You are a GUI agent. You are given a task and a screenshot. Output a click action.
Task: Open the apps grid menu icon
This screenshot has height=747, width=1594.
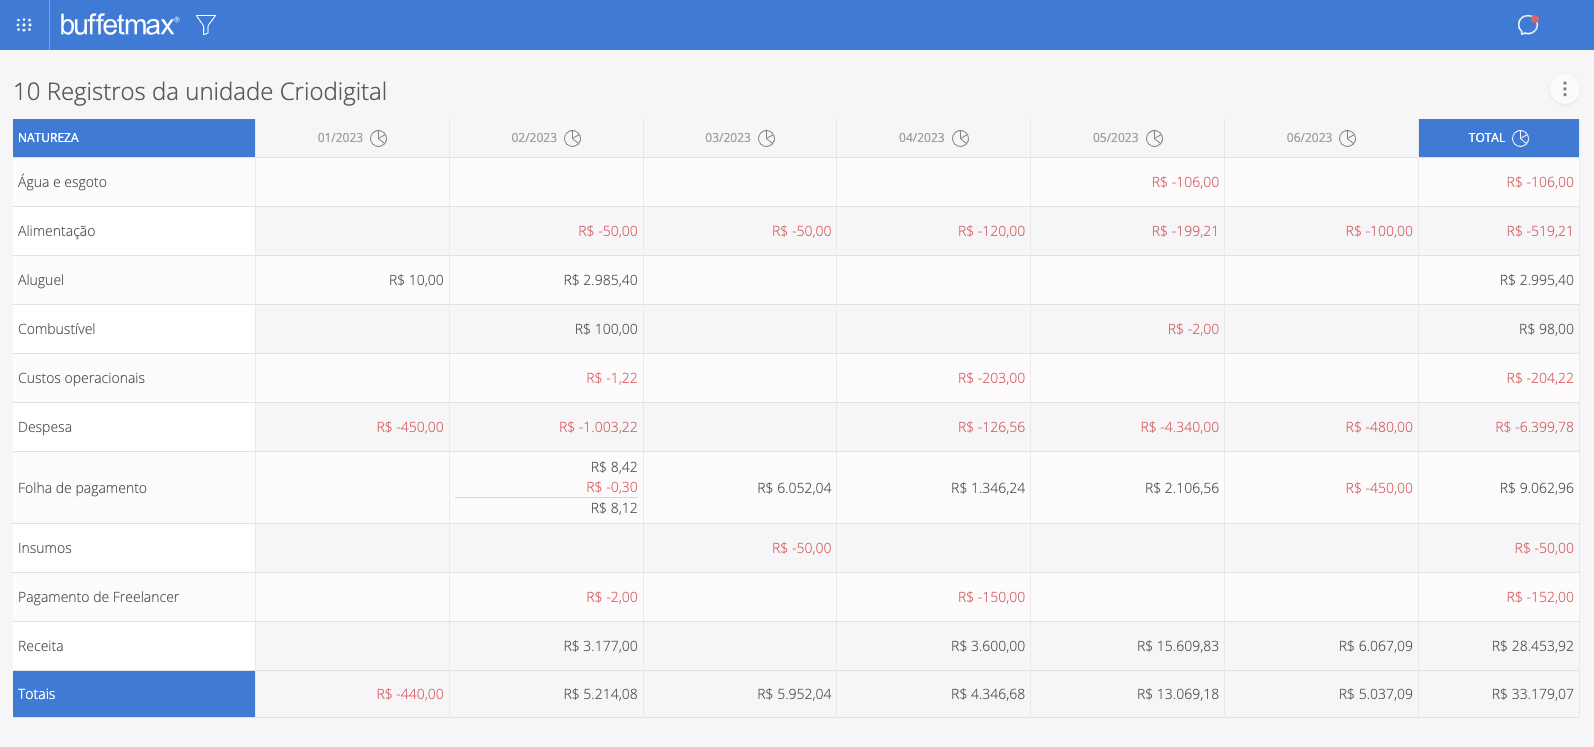coord(24,25)
